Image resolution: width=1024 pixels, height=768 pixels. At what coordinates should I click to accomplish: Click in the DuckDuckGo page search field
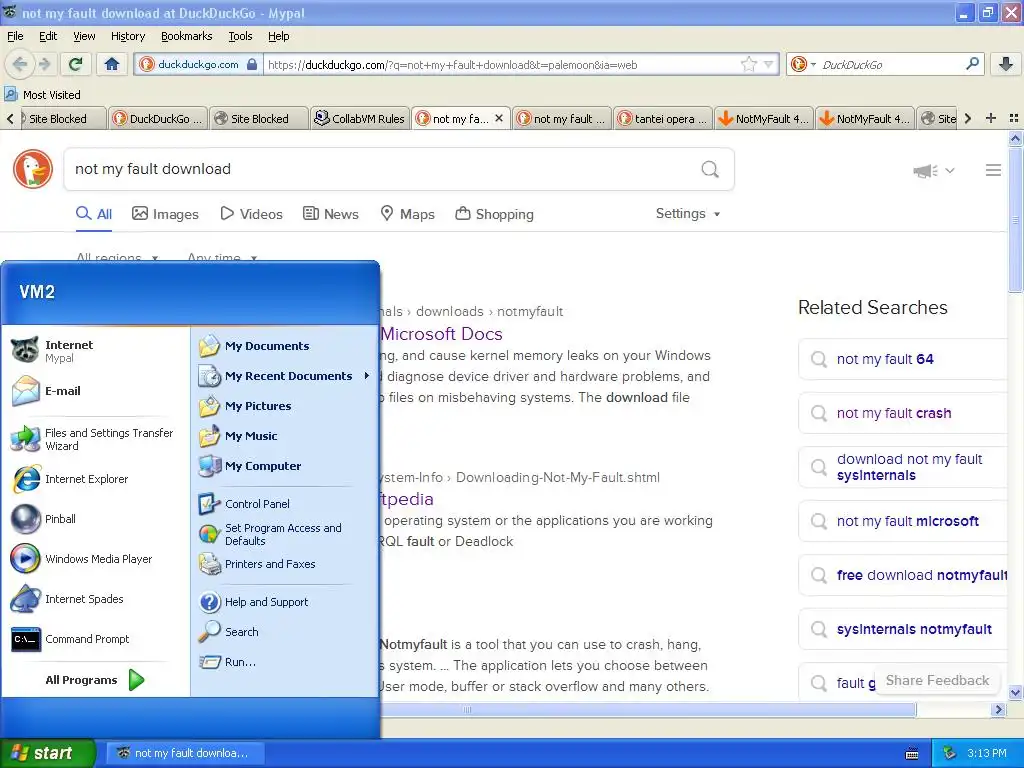point(382,169)
